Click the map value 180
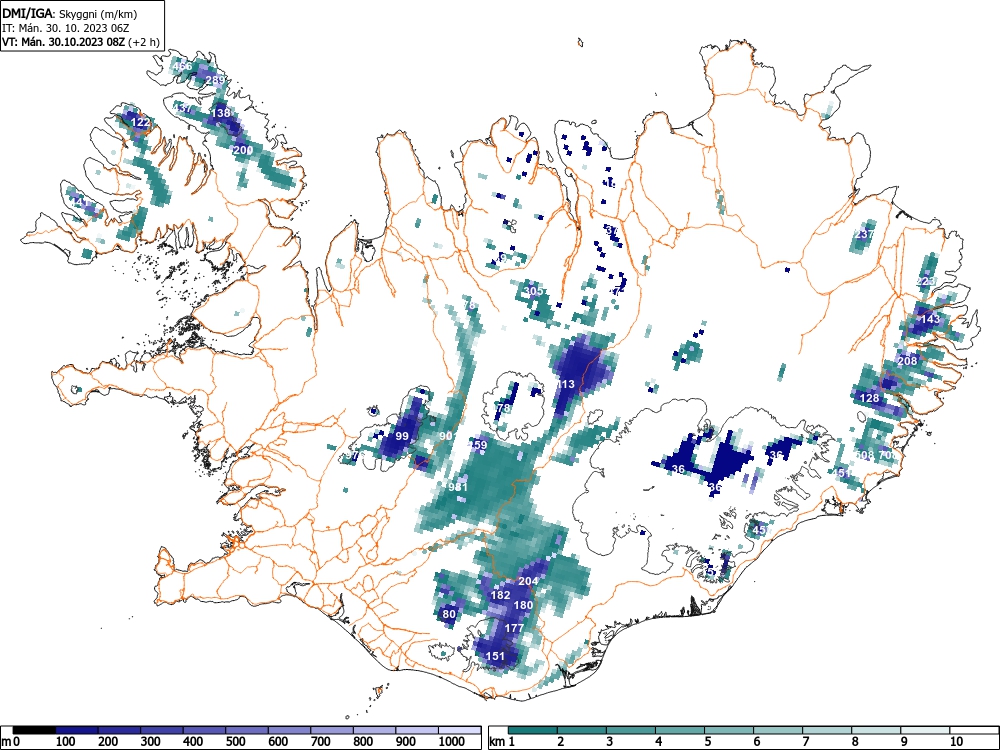Image resolution: width=1000 pixels, height=750 pixels. pos(523,605)
